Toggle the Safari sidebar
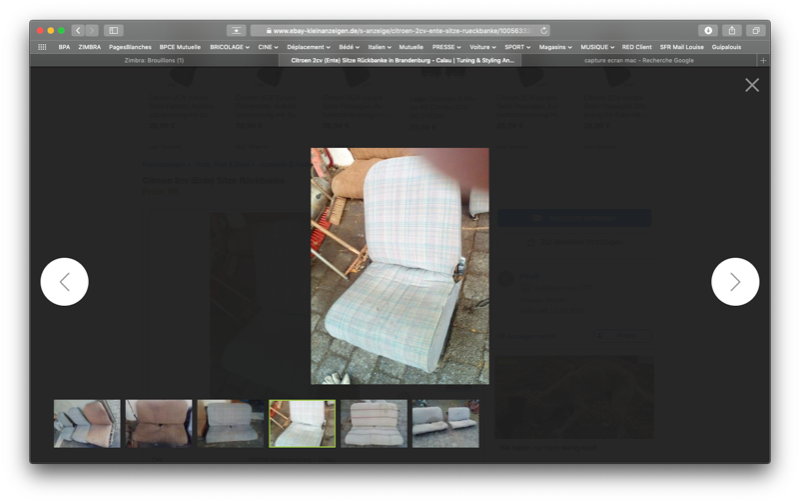Image resolution: width=800 pixels, height=503 pixels. (x=113, y=31)
